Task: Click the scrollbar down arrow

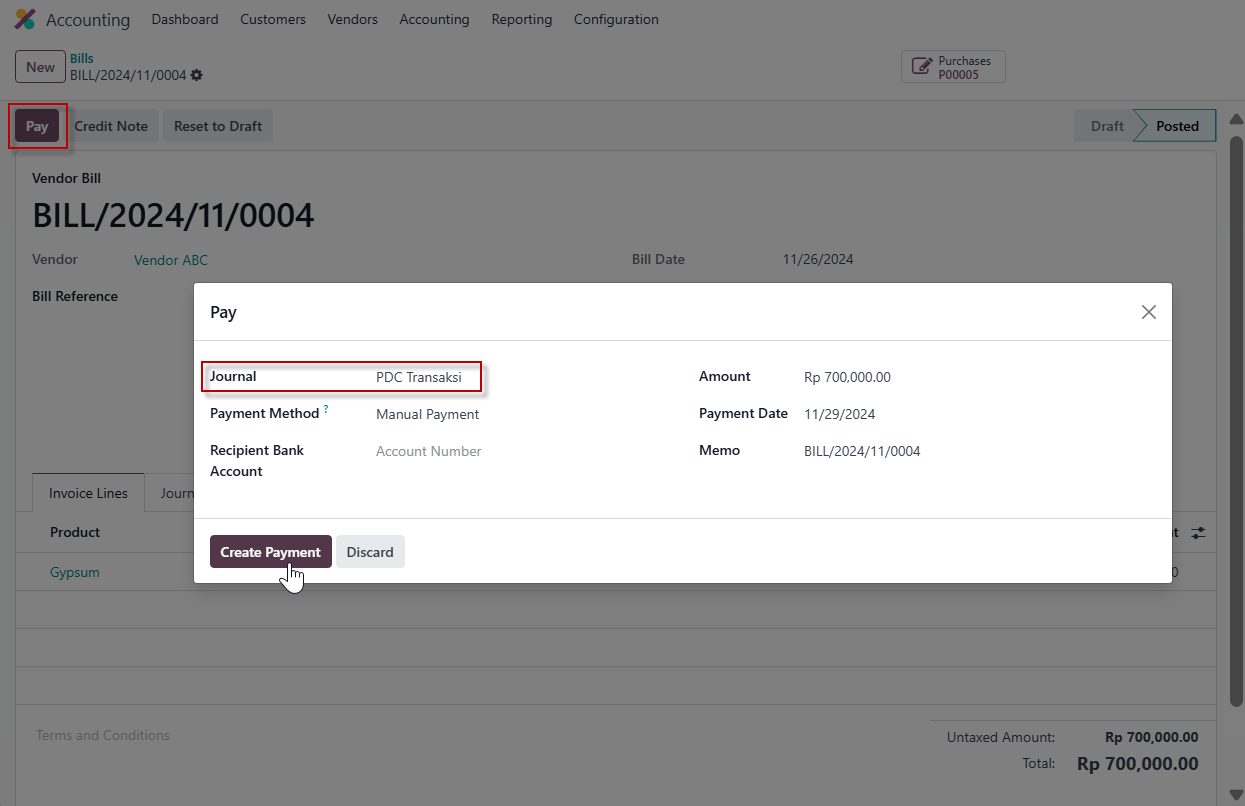Action: pyautogui.click(x=1235, y=794)
